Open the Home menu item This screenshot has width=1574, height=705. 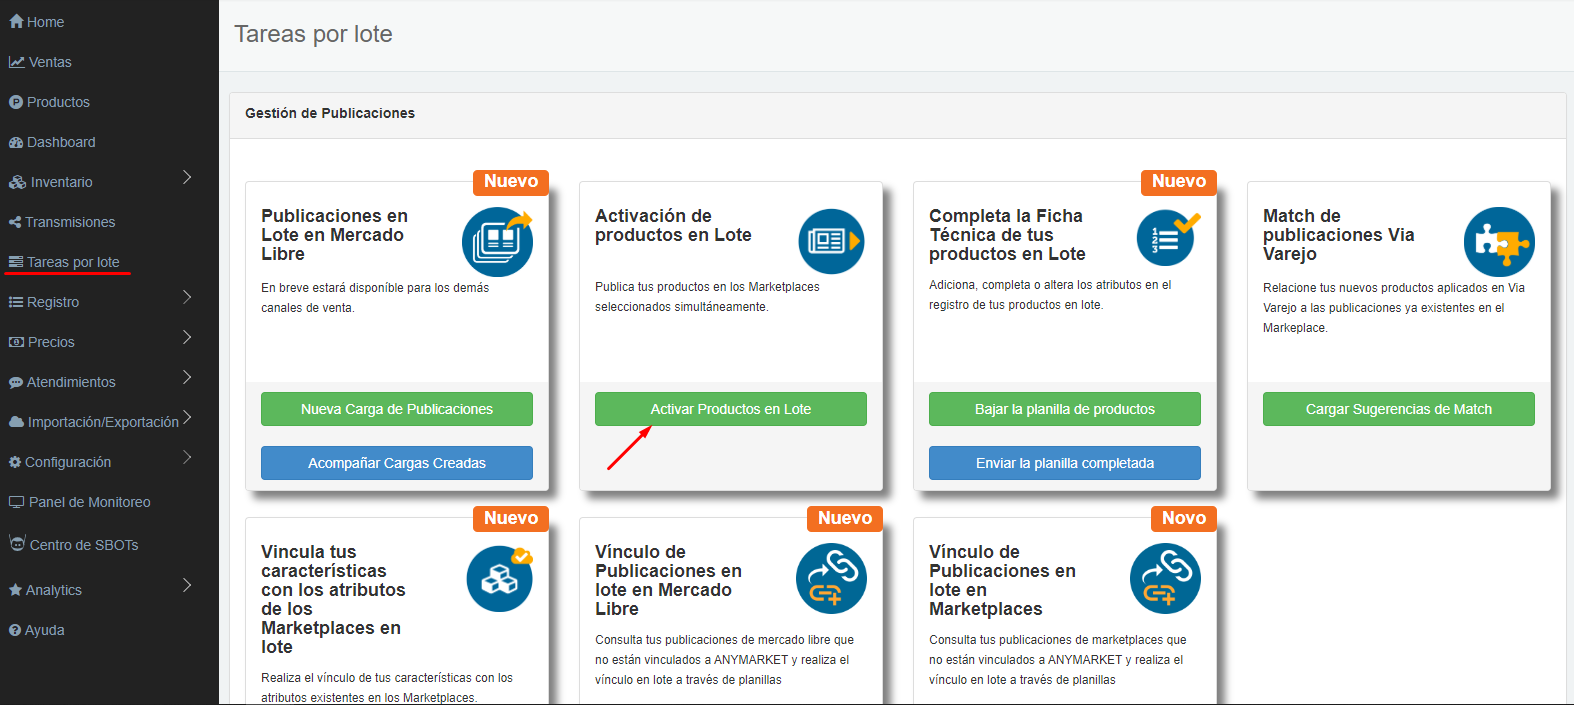click(x=45, y=22)
